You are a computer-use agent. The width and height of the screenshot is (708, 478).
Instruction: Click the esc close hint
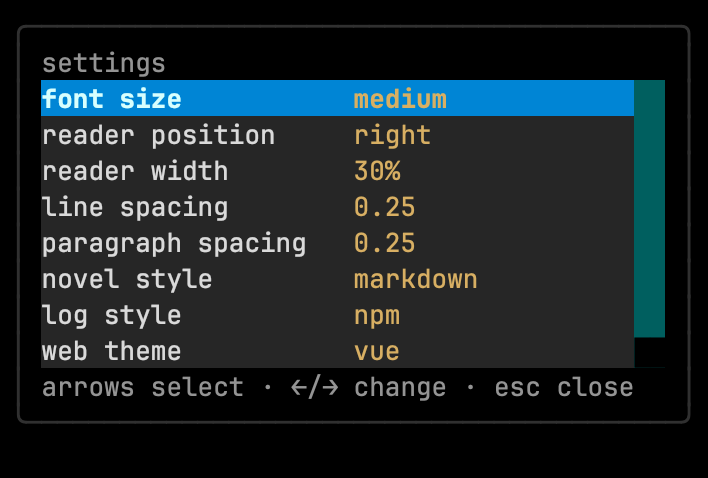[564, 388]
